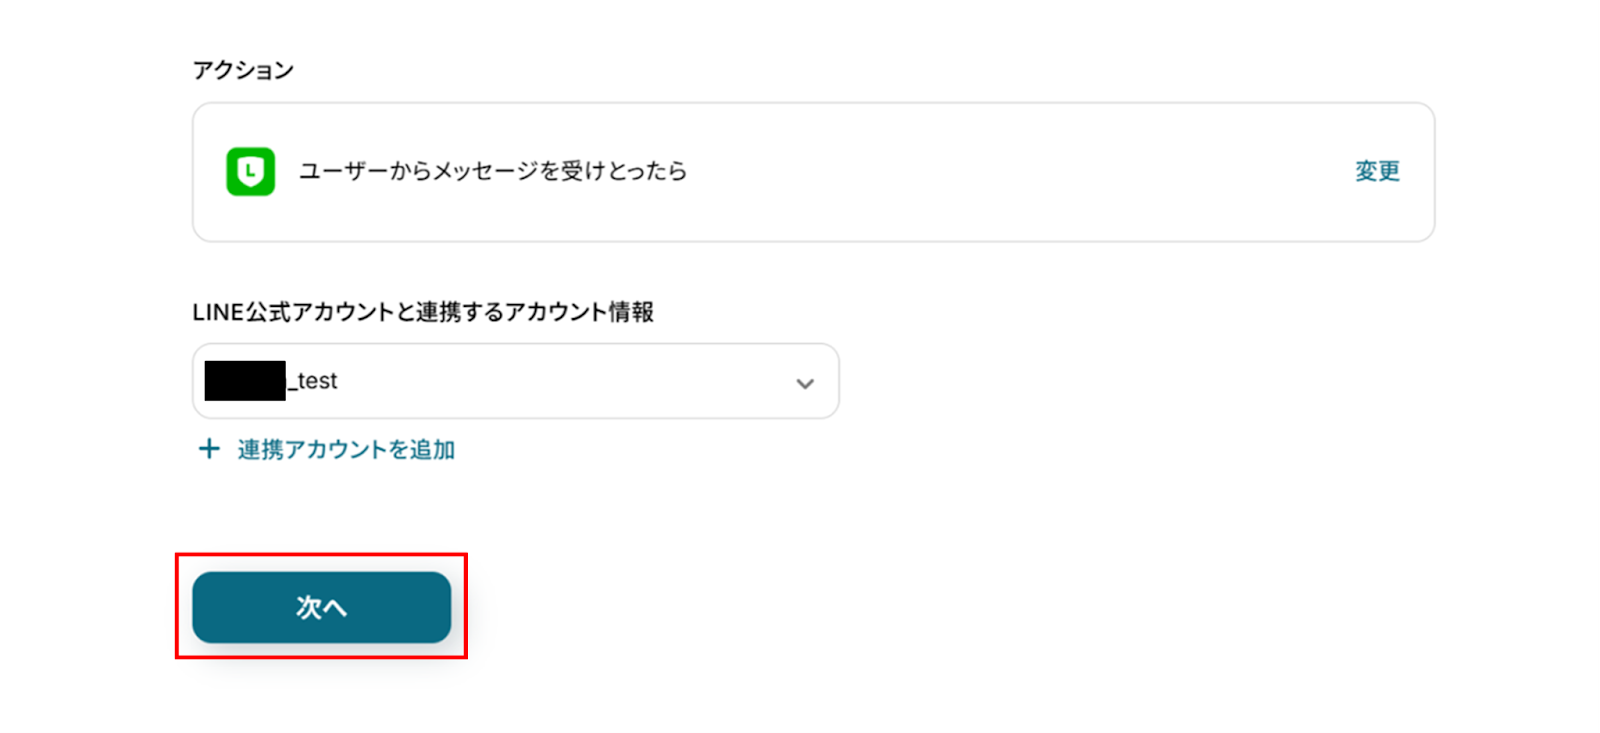1600x733 pixels.
Task: Click the LINE公式アカウントと連携するアカウント情報 label
Action: coord(422,312)
